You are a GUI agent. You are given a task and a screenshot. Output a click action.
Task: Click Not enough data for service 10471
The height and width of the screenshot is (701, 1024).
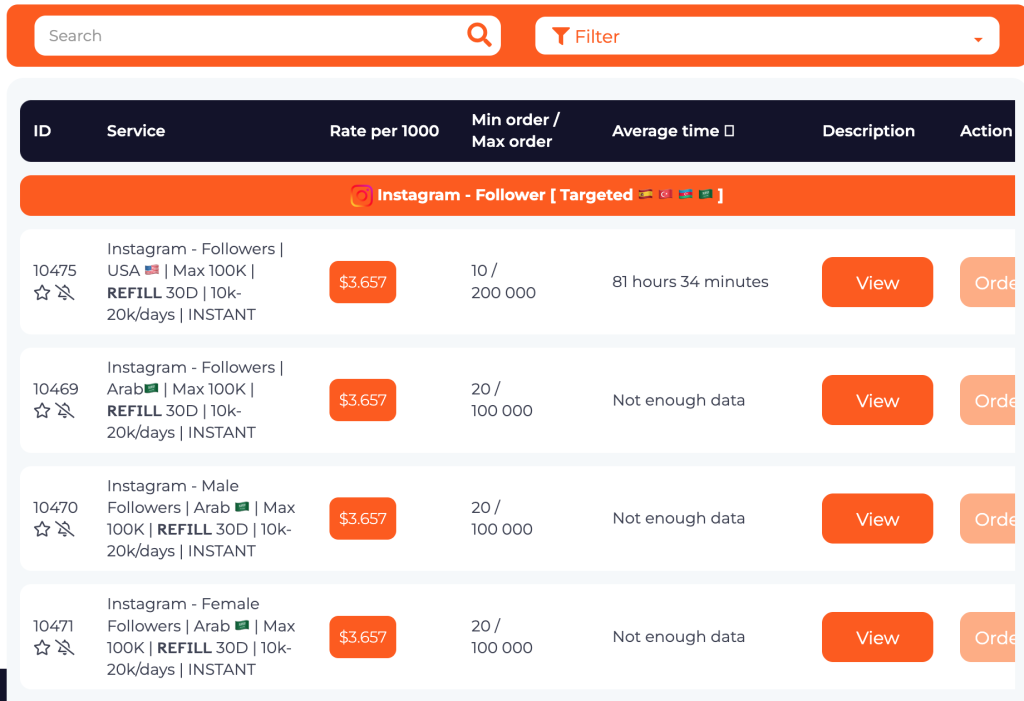coord(679,636)
